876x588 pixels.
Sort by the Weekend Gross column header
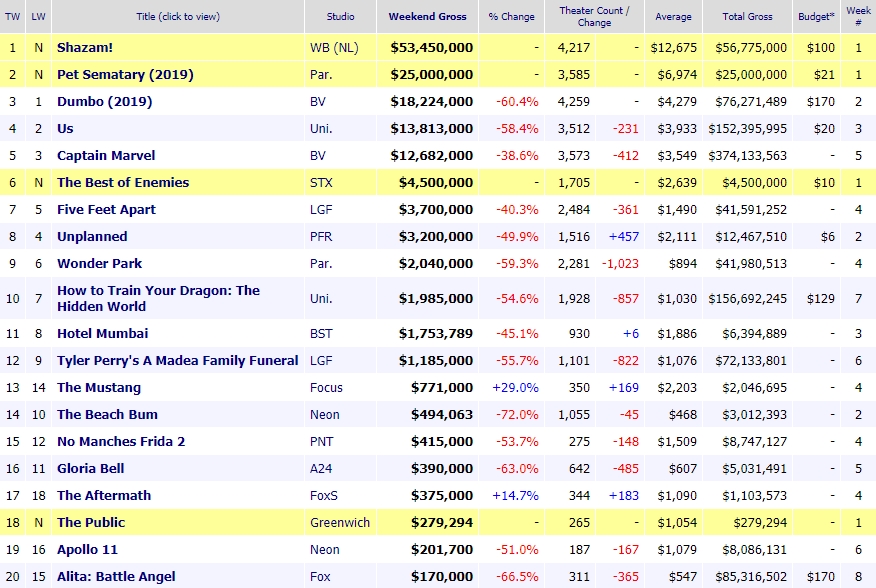(427, 17)
